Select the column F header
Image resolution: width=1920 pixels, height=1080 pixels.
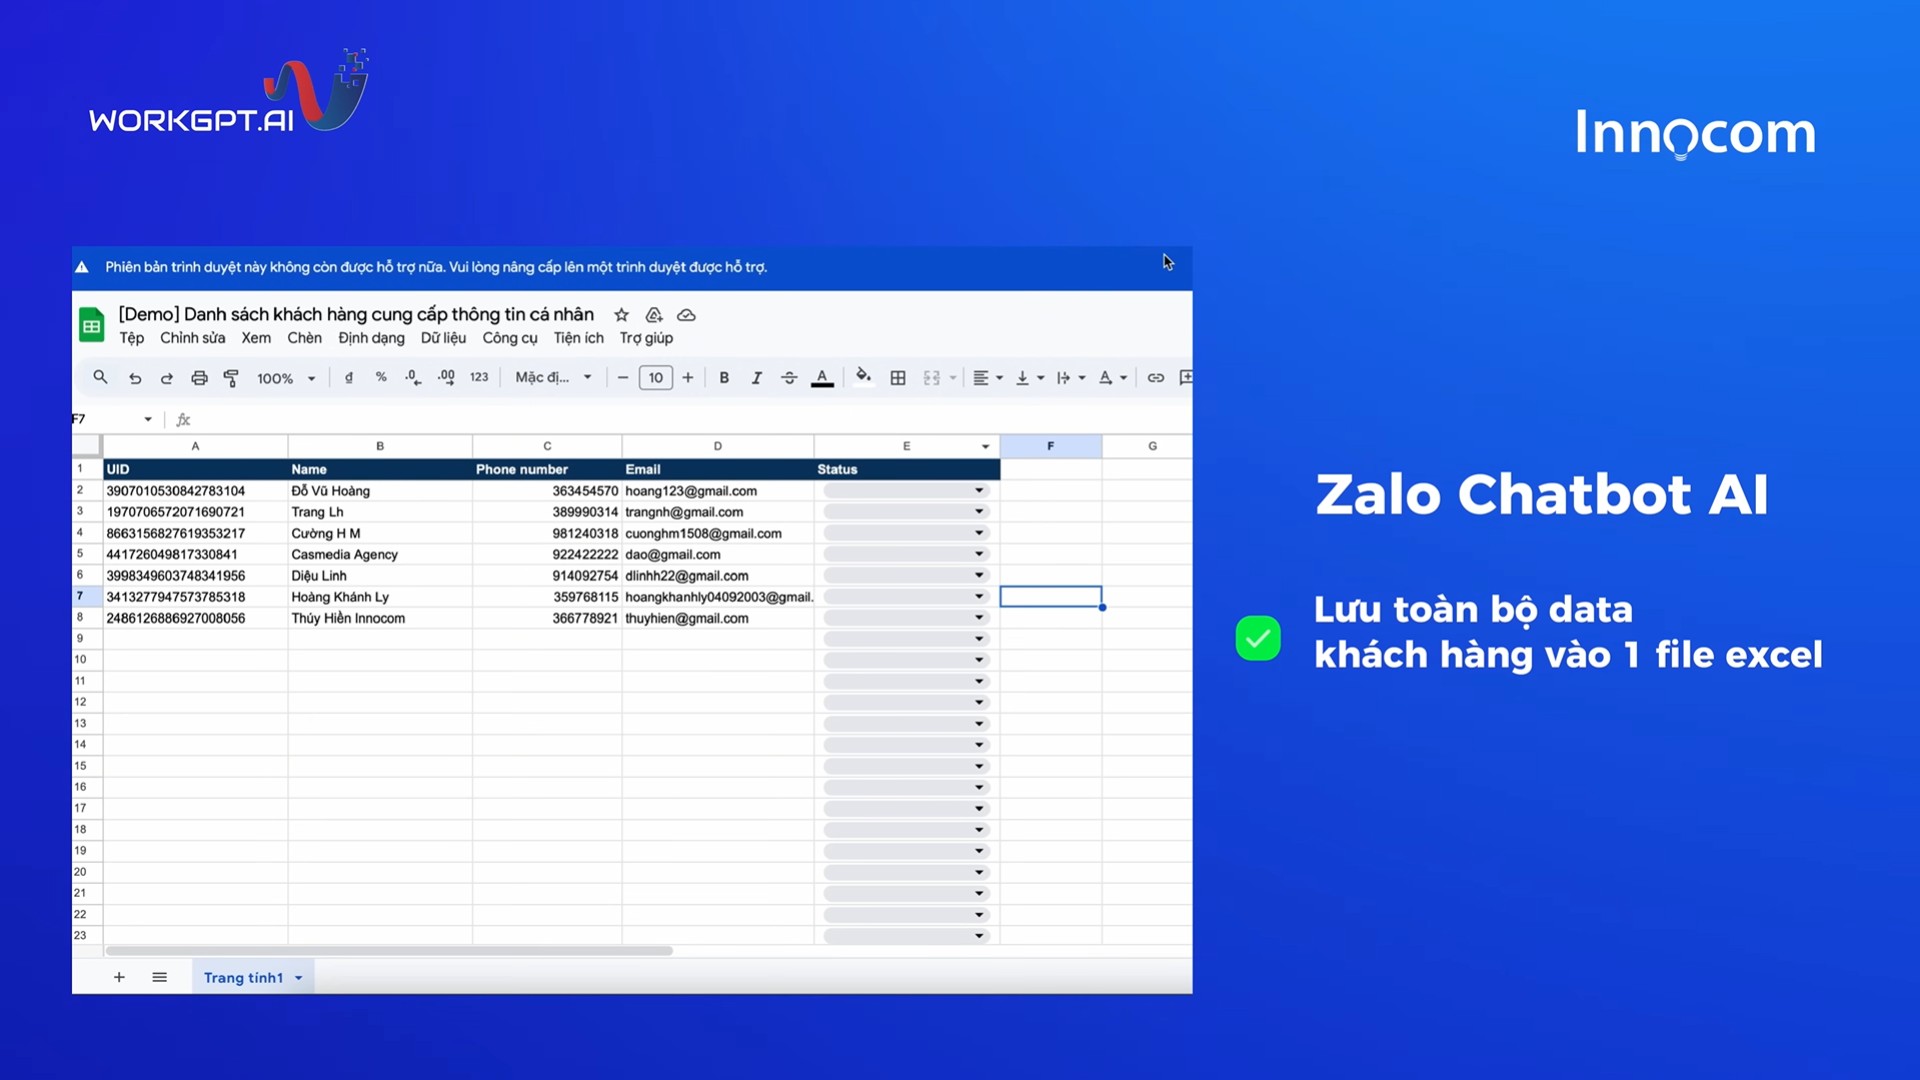(1050, 446)
